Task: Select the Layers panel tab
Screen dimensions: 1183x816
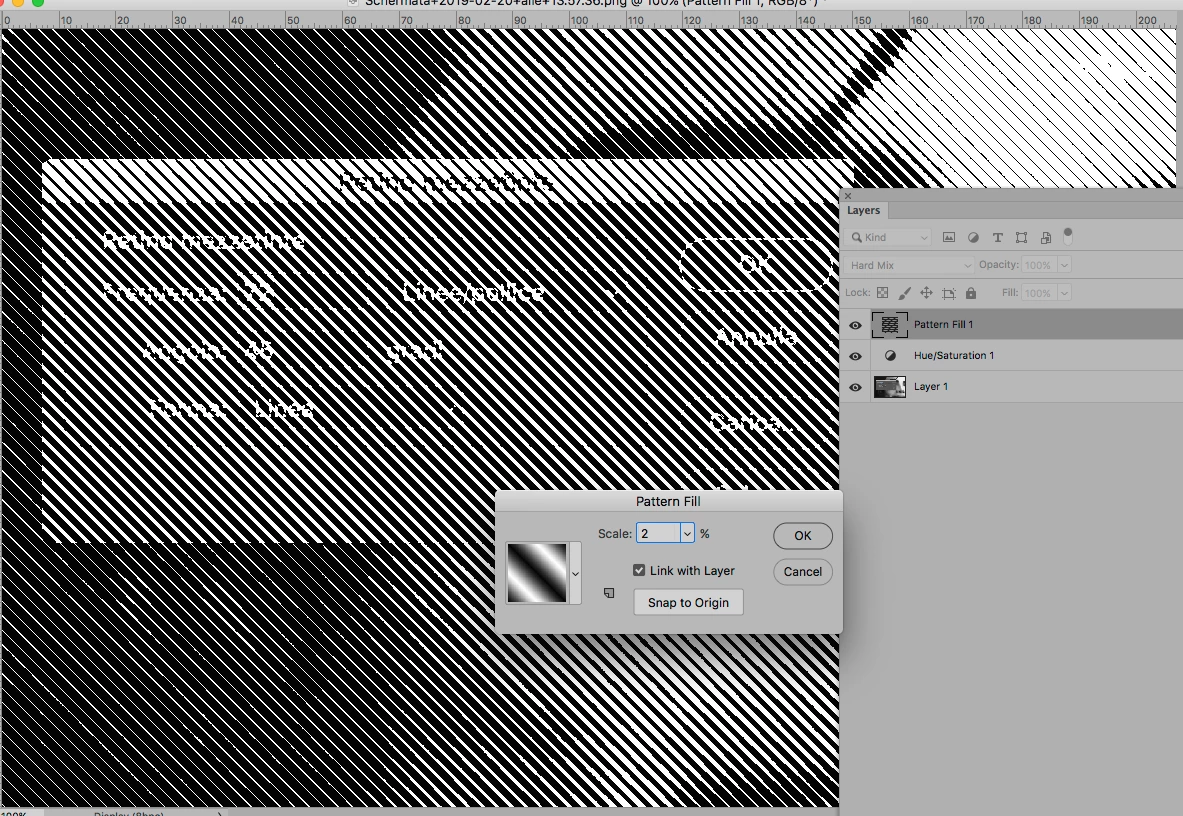Action: [863, 210]
